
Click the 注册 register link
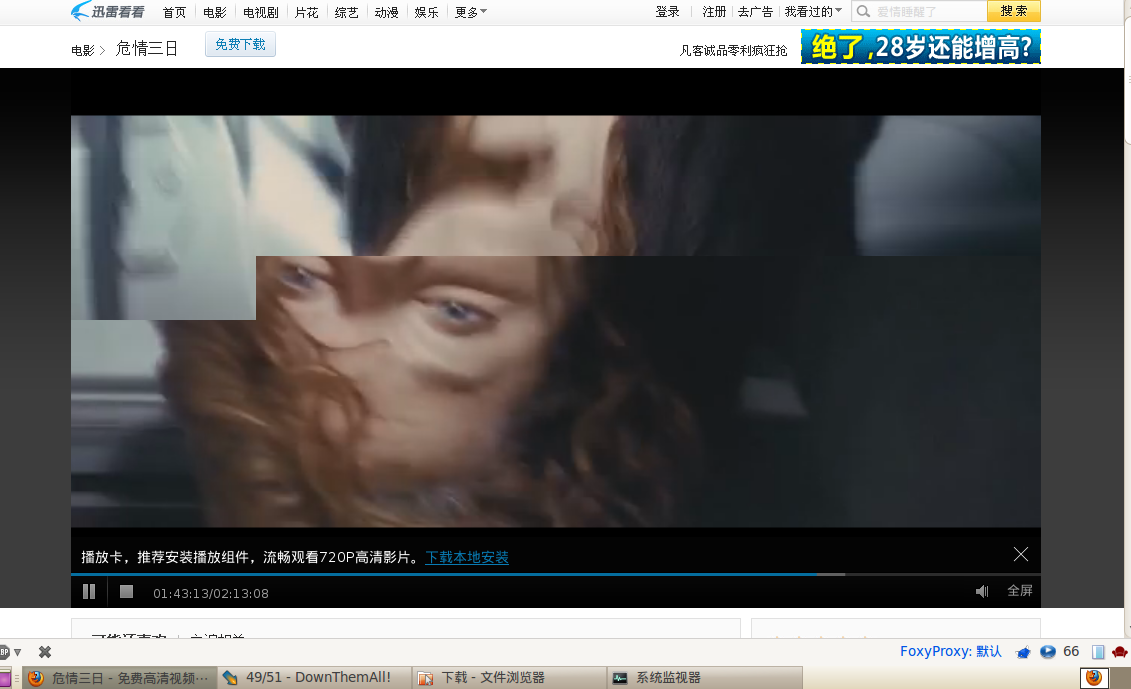tap(714, 12)
